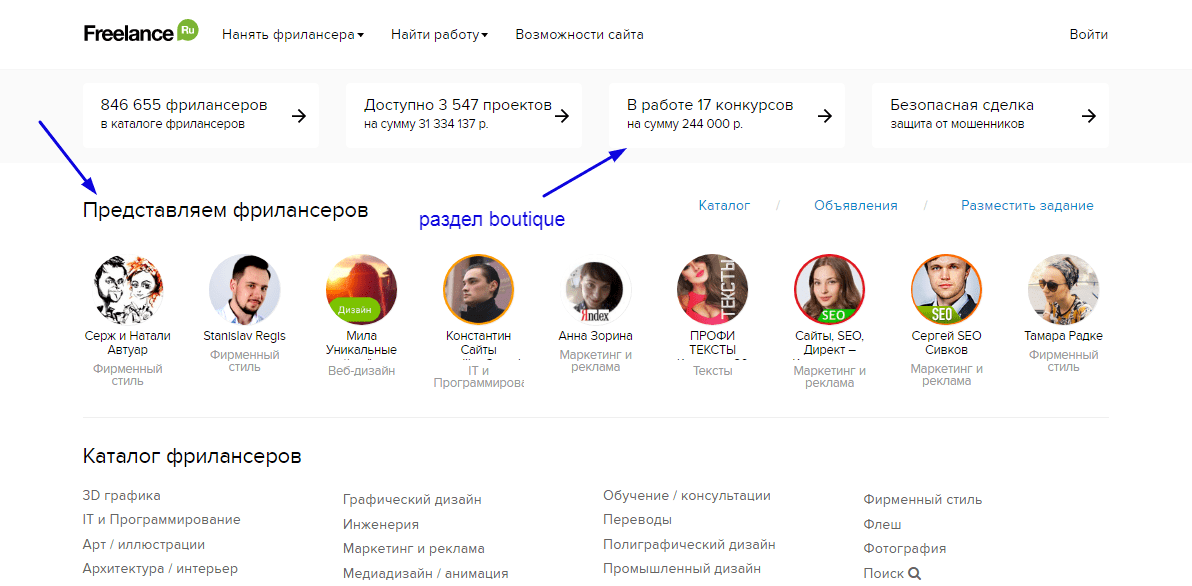Click the arrow on the "Безопасная сделка" card

pos(1088,115)
